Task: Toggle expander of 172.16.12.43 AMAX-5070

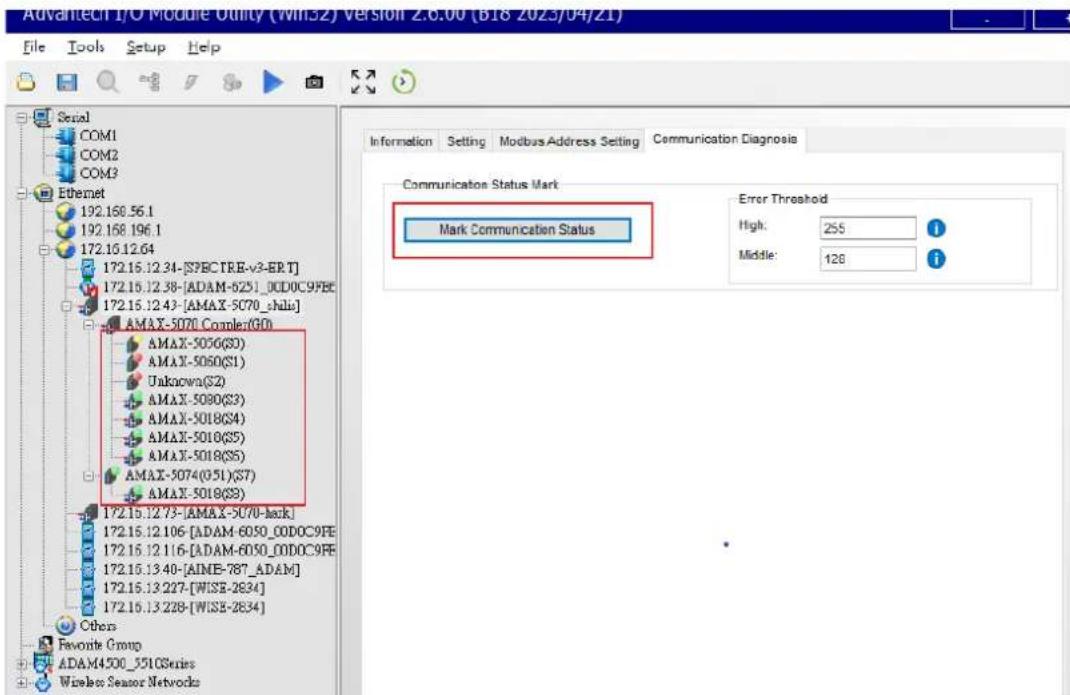Action: tap(67, 307)
